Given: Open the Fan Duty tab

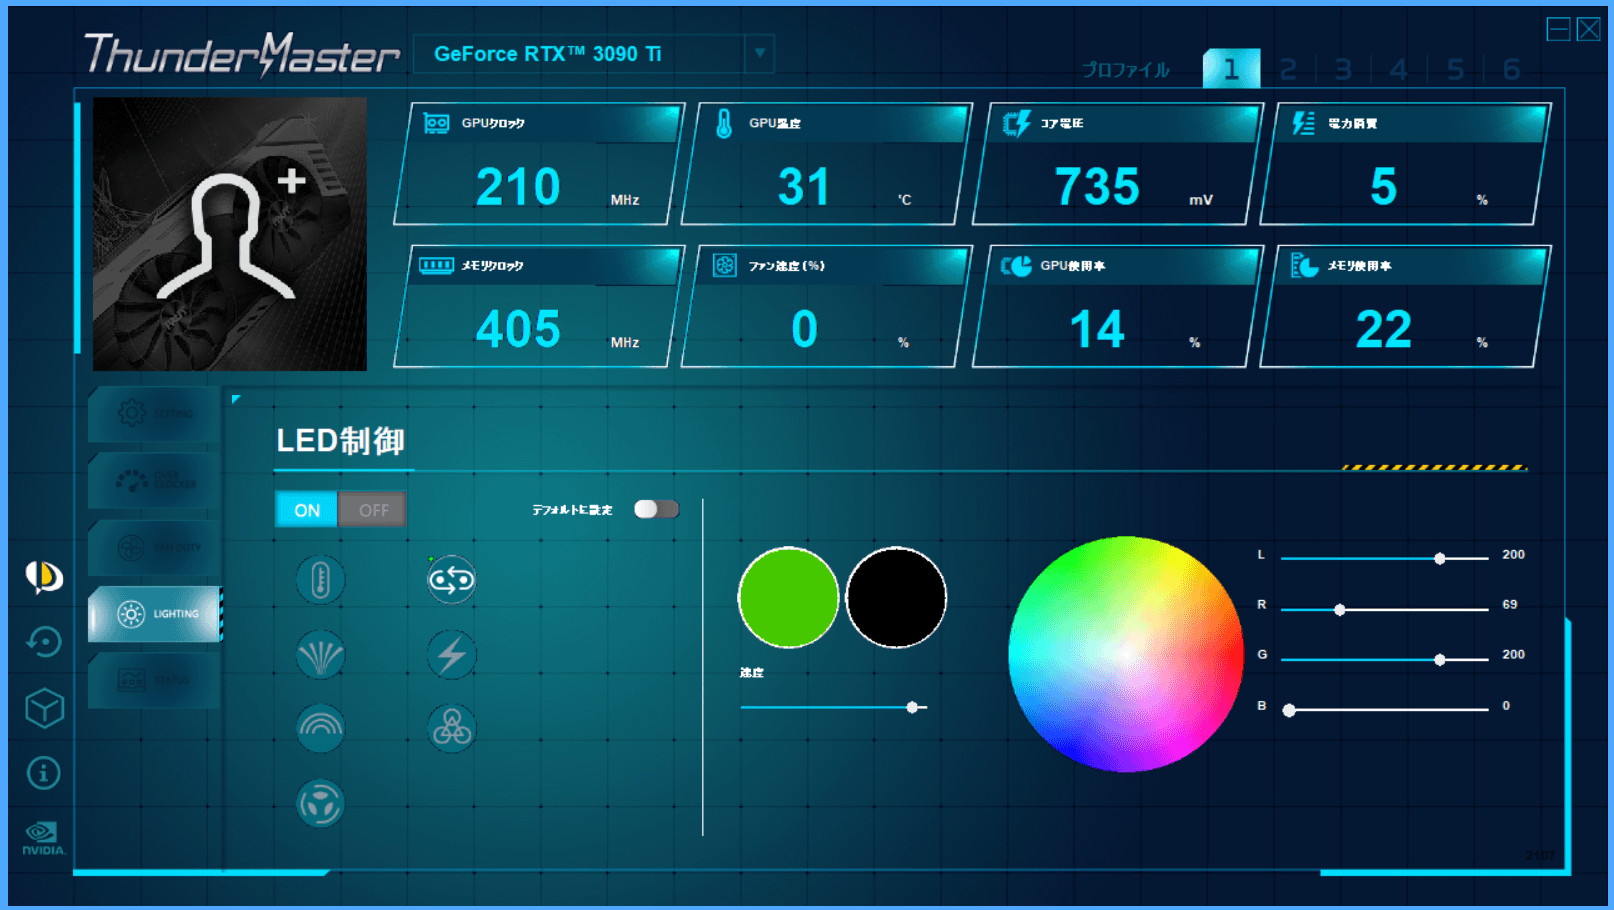Looking at the screenshot, I should (154, 547).
